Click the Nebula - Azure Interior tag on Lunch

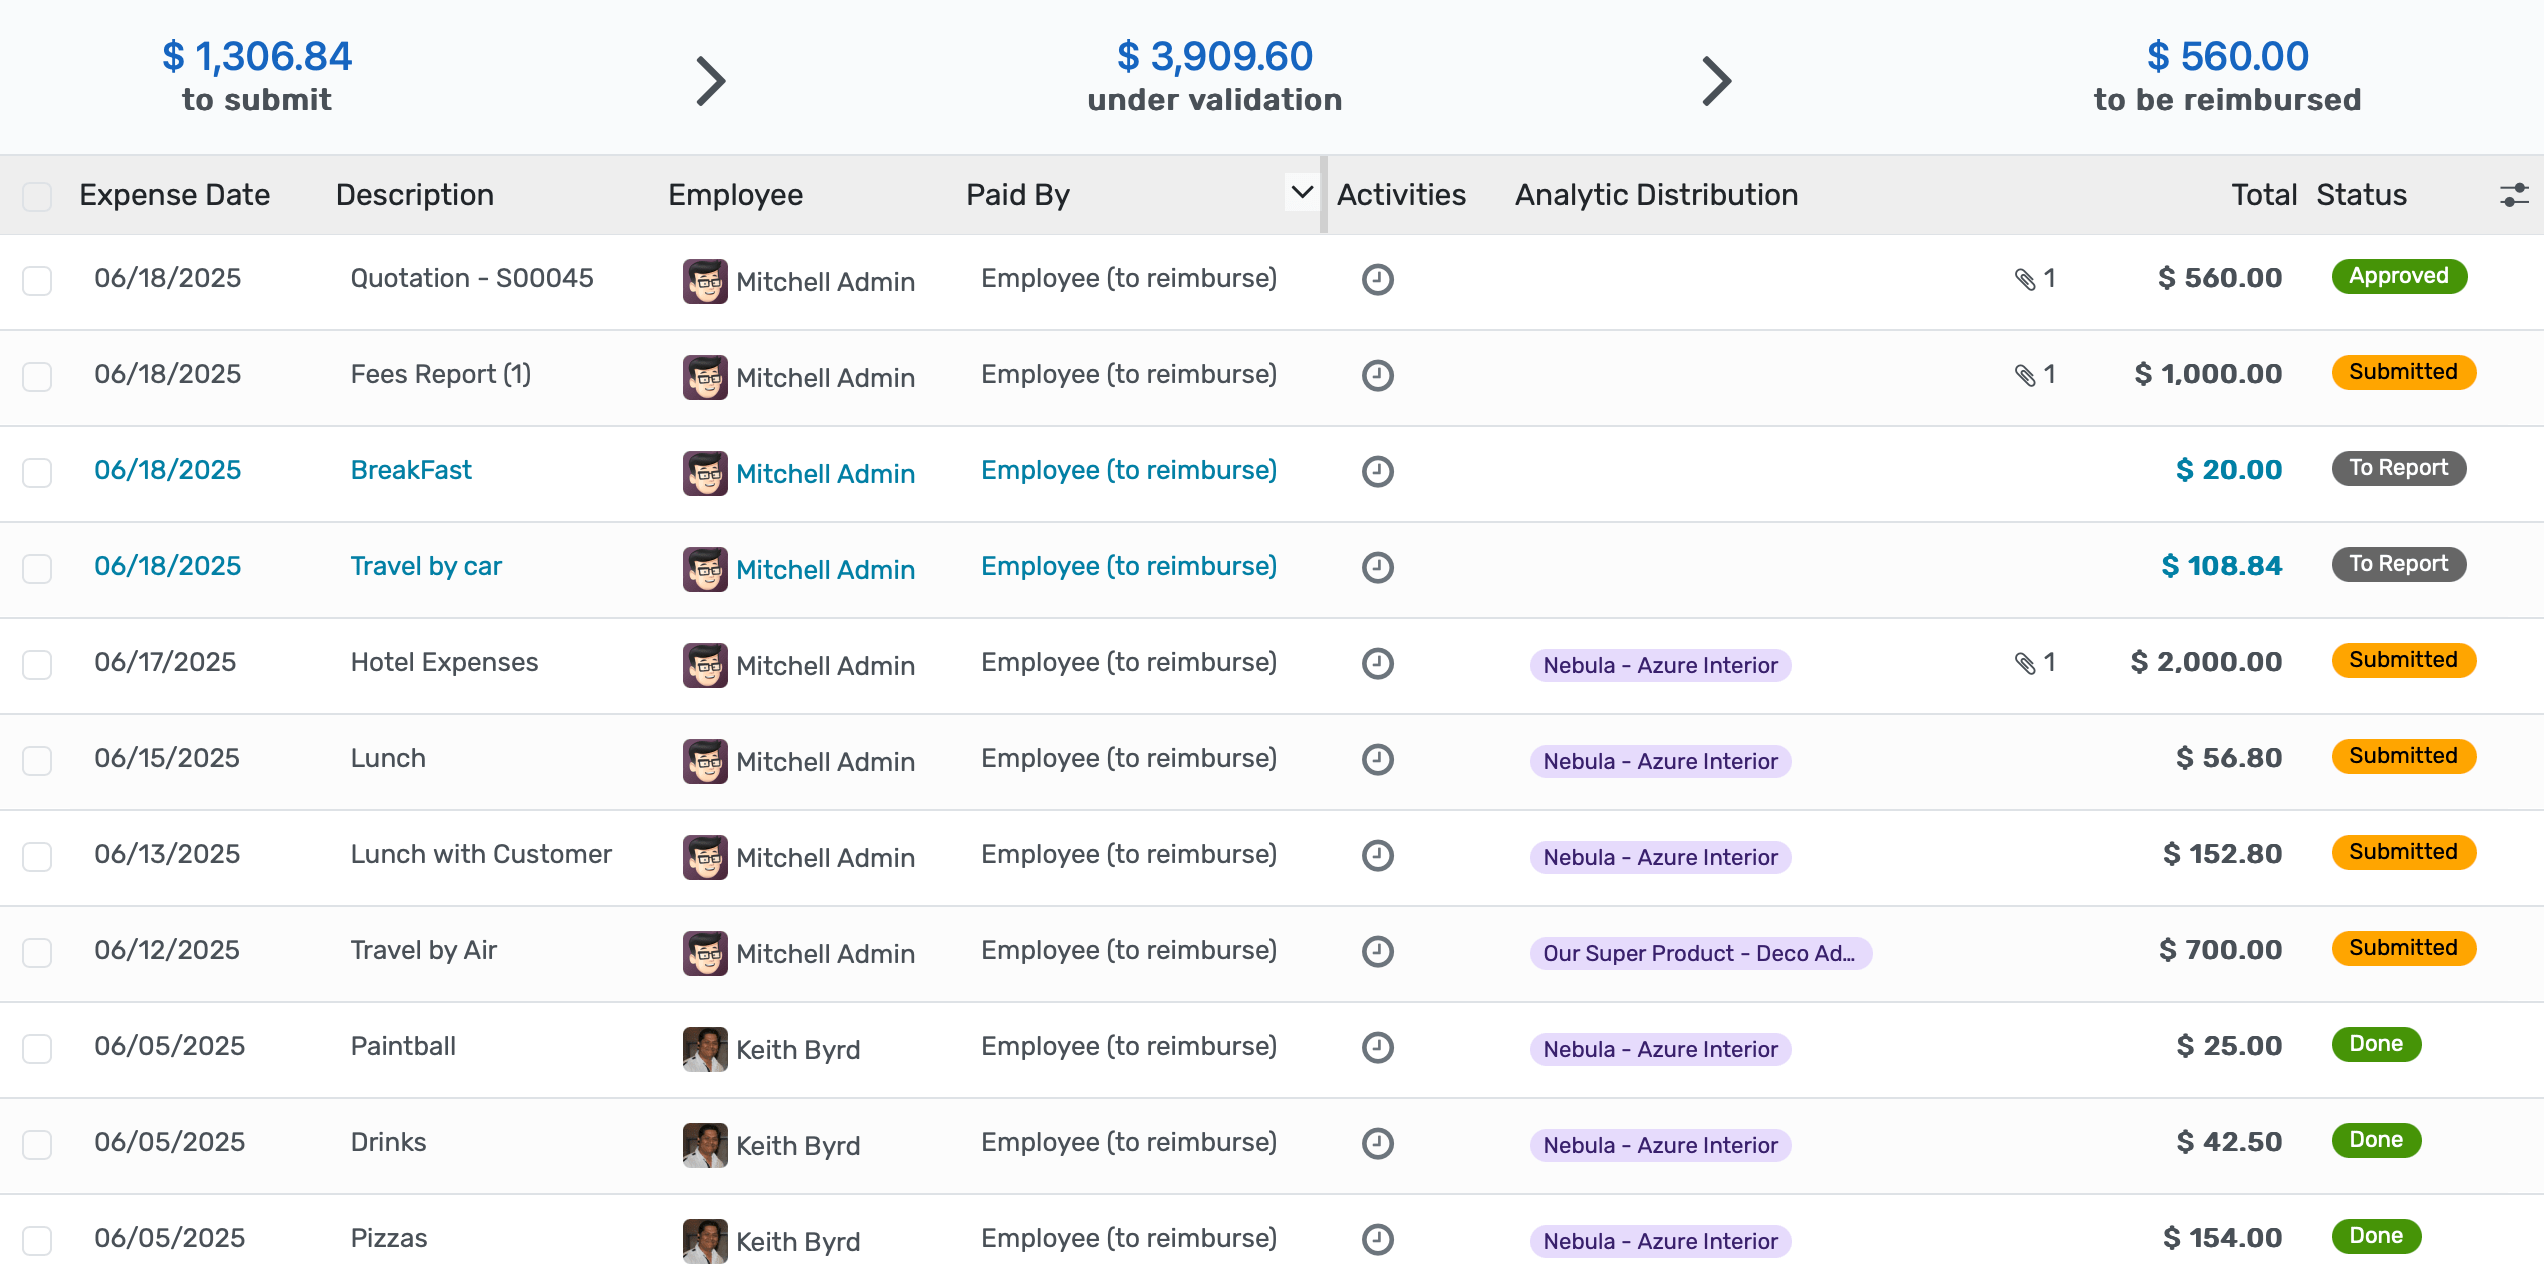[x=1660, y=761]
